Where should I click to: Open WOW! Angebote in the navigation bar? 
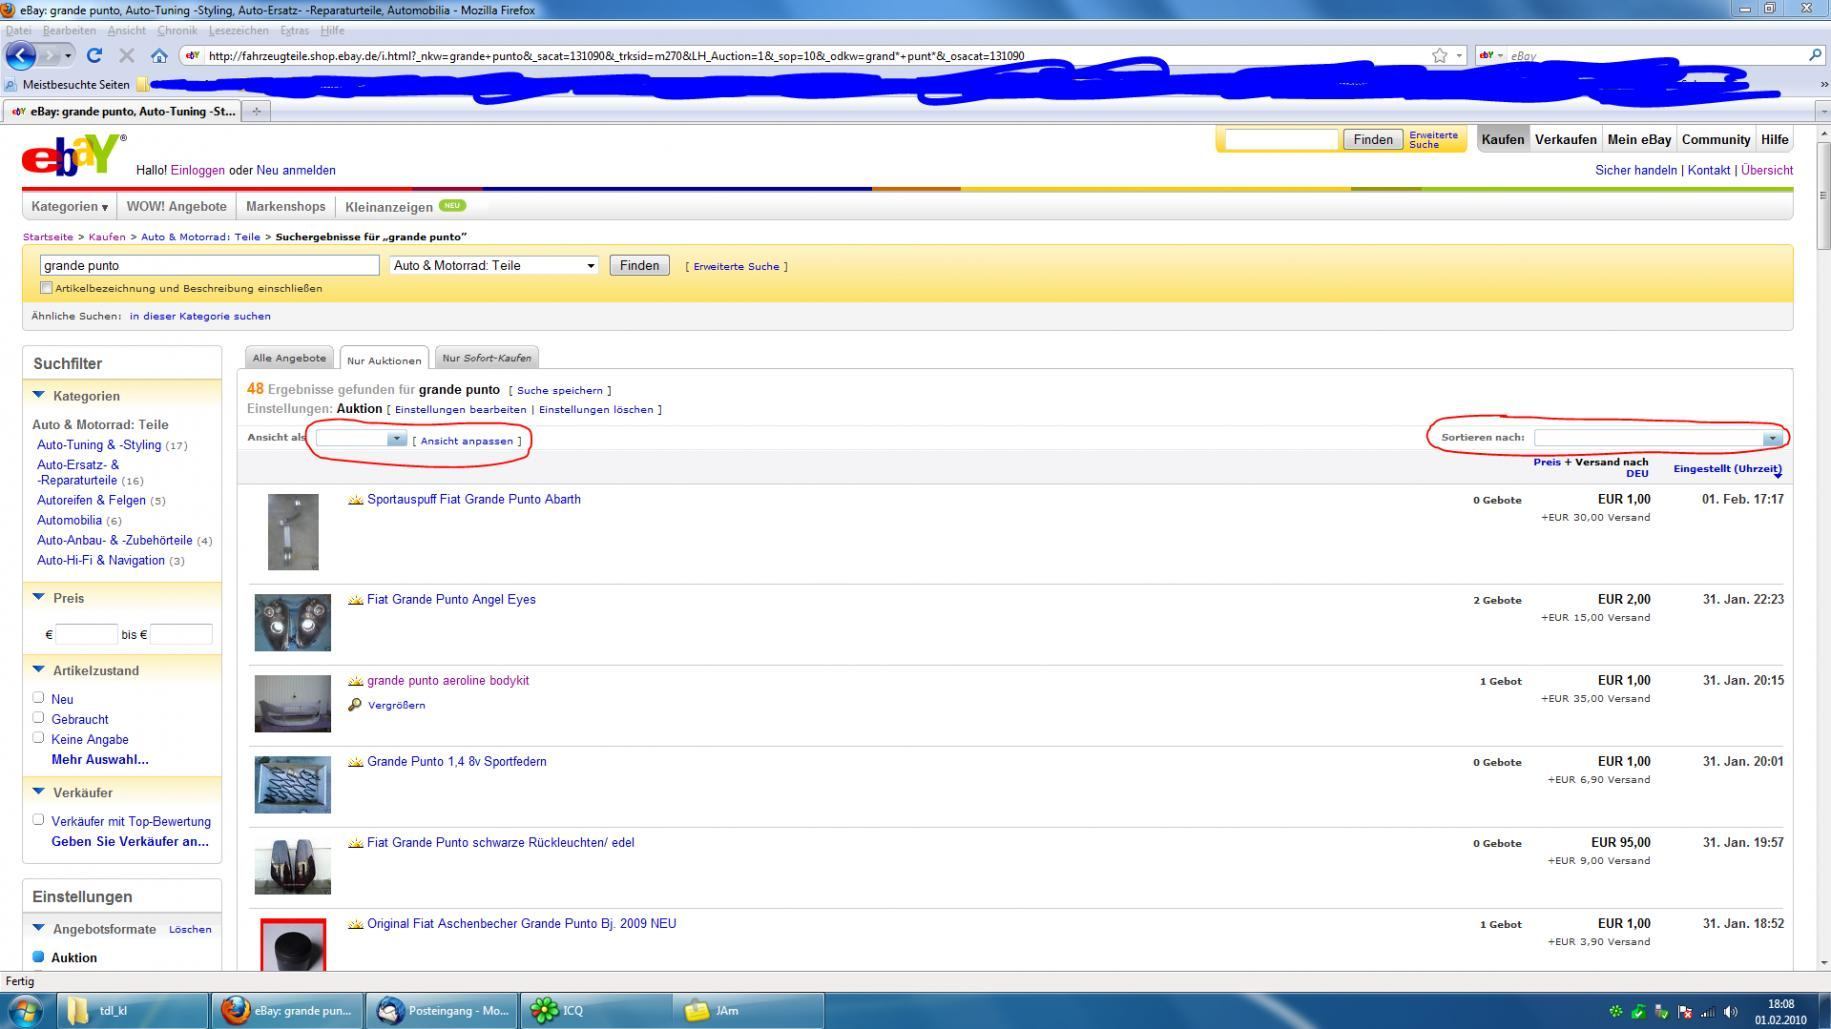point(177,207)
